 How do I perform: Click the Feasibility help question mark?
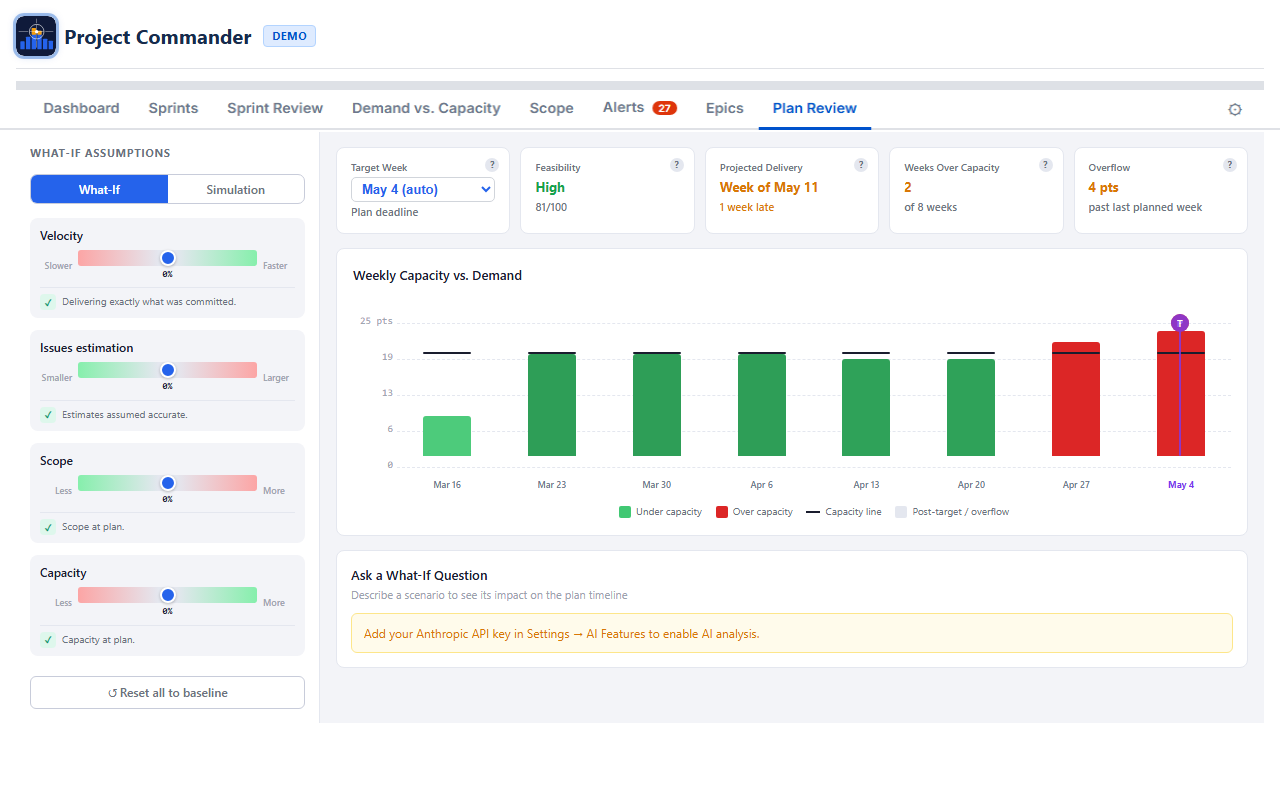tap(677, 165)
